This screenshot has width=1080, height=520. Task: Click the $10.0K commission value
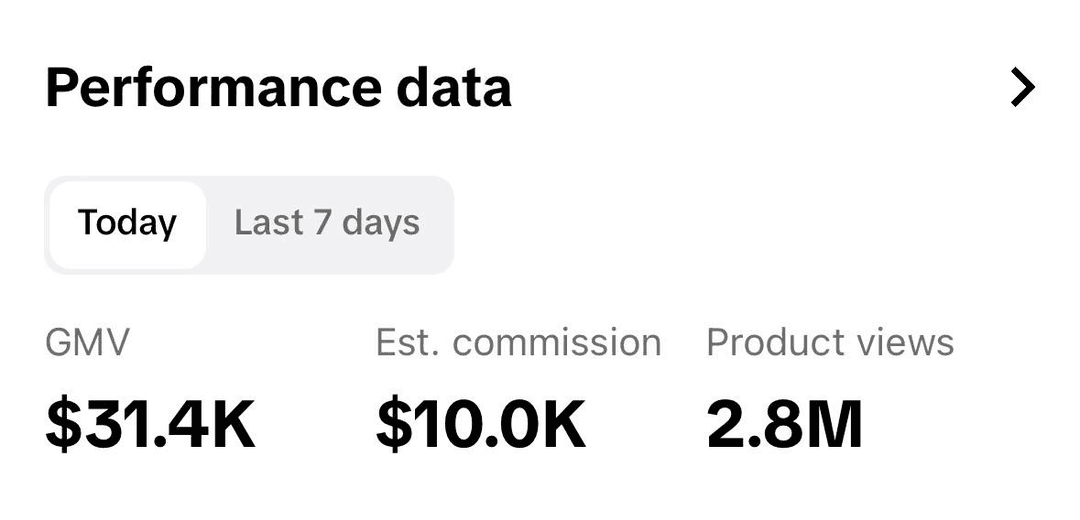click(x=481, y=423)
